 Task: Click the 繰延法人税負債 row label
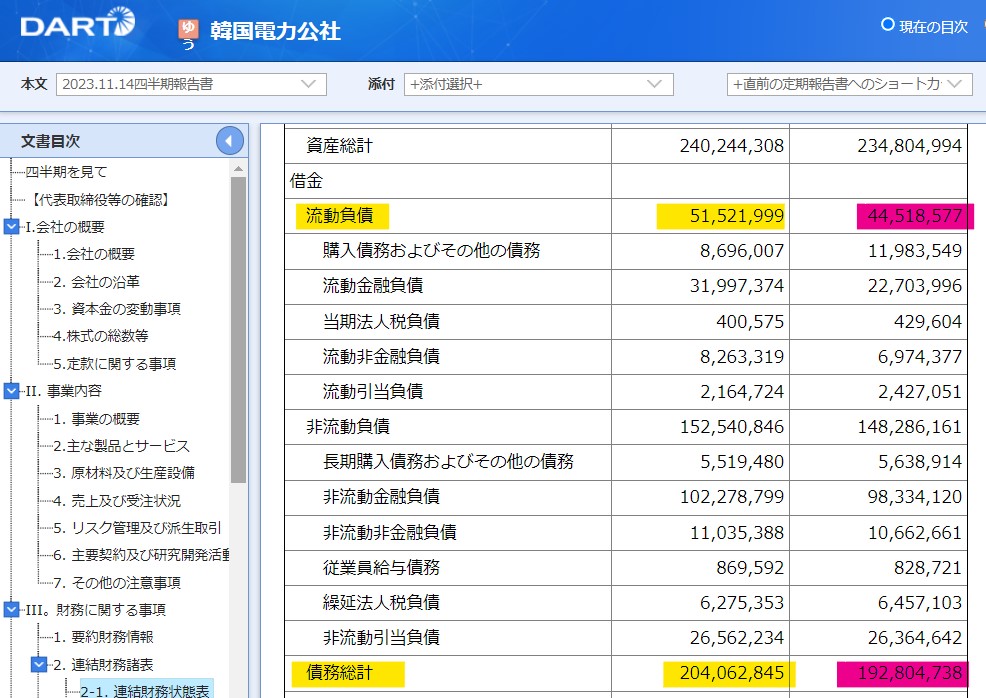381,602
